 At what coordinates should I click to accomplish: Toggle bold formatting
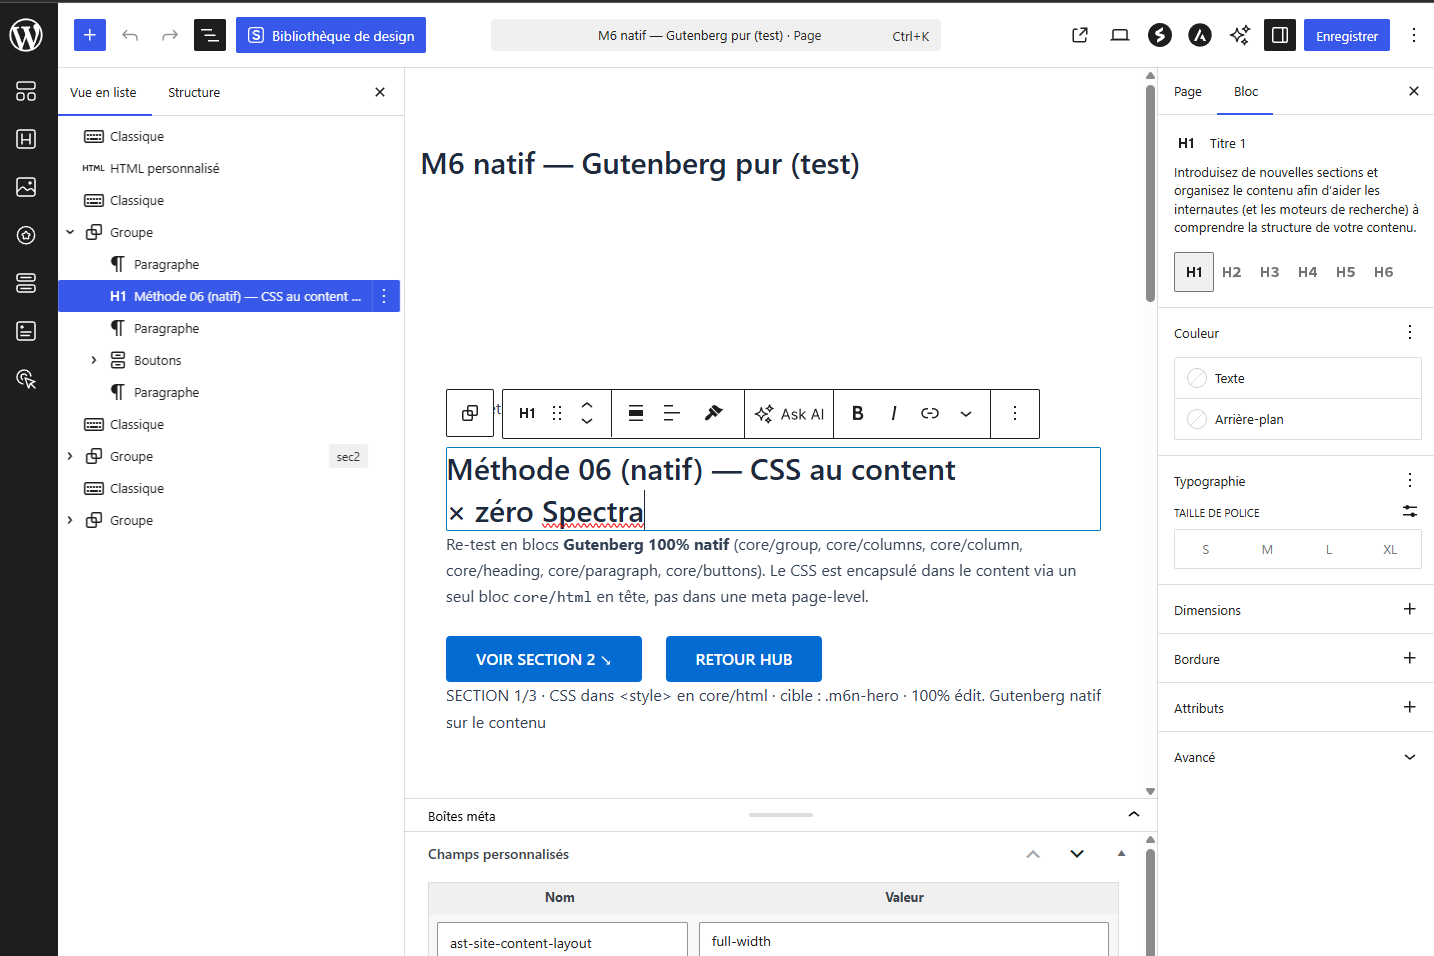click(x=858, y=413)
